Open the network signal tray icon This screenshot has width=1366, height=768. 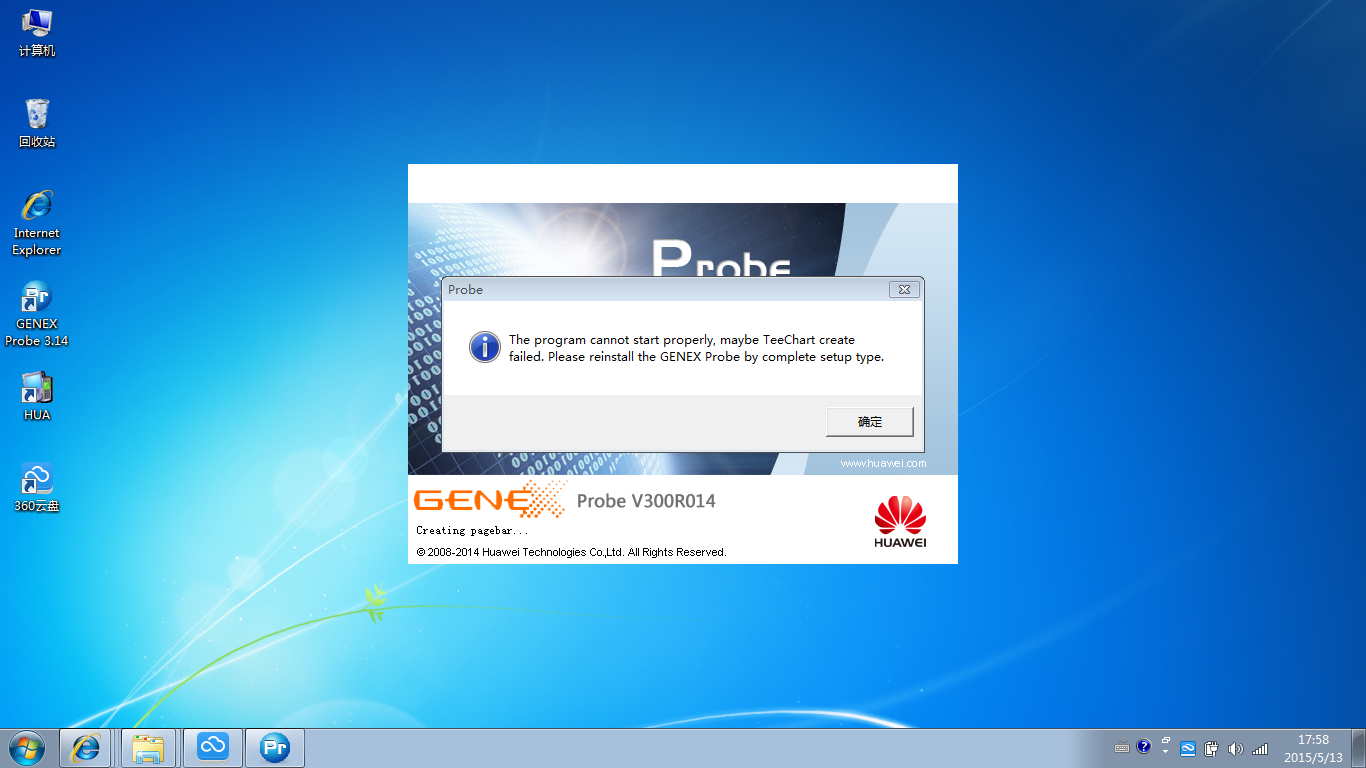[x=1260, y=748]
